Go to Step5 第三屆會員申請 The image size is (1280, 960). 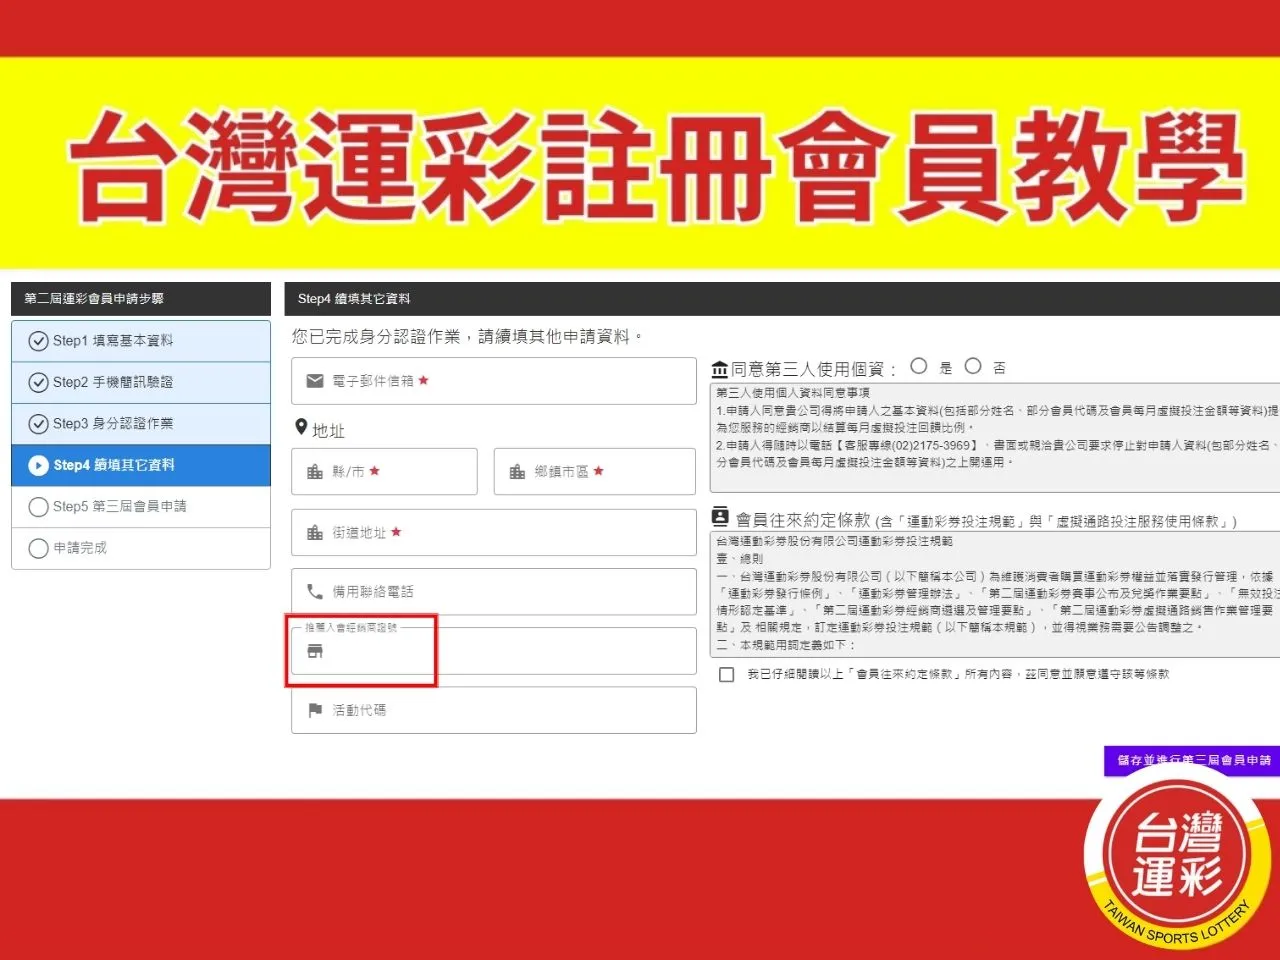click(141, 507)
